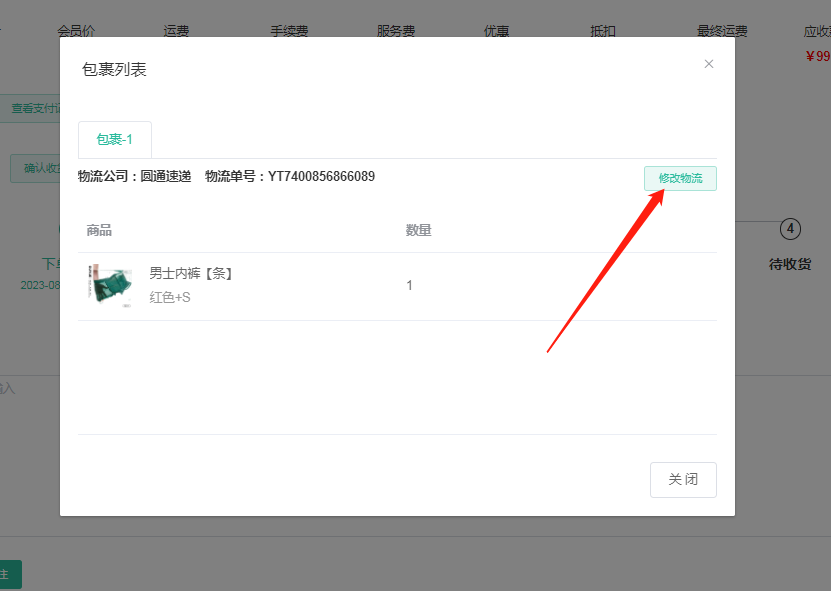Click the step 4 circle icon
This screenshot has width=831, height=591.
tap(790, 229)
